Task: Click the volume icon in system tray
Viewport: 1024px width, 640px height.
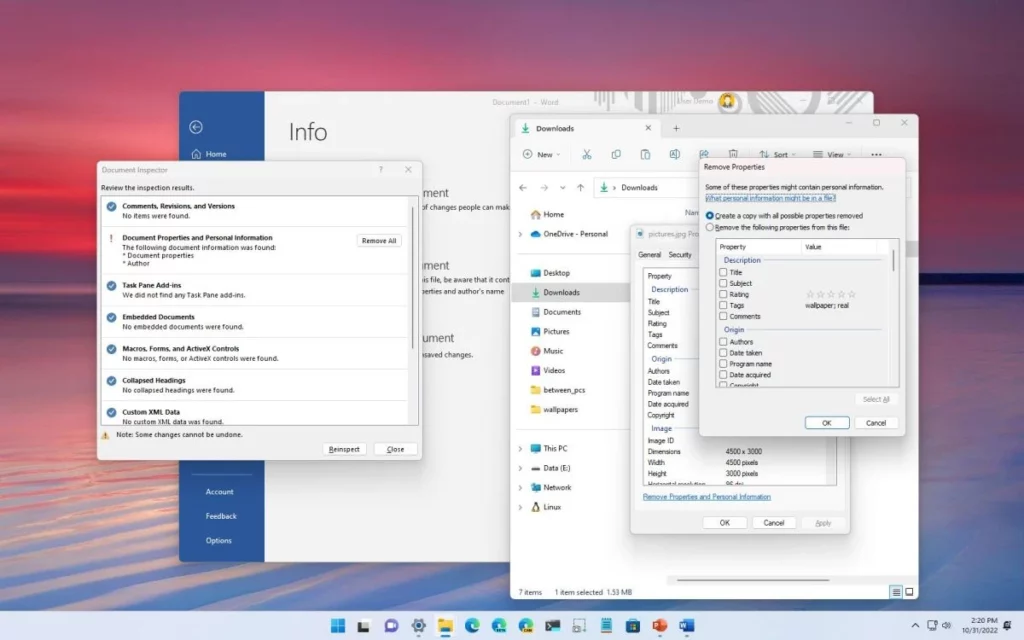Action: pyautogui.click(x=946, y=626)
